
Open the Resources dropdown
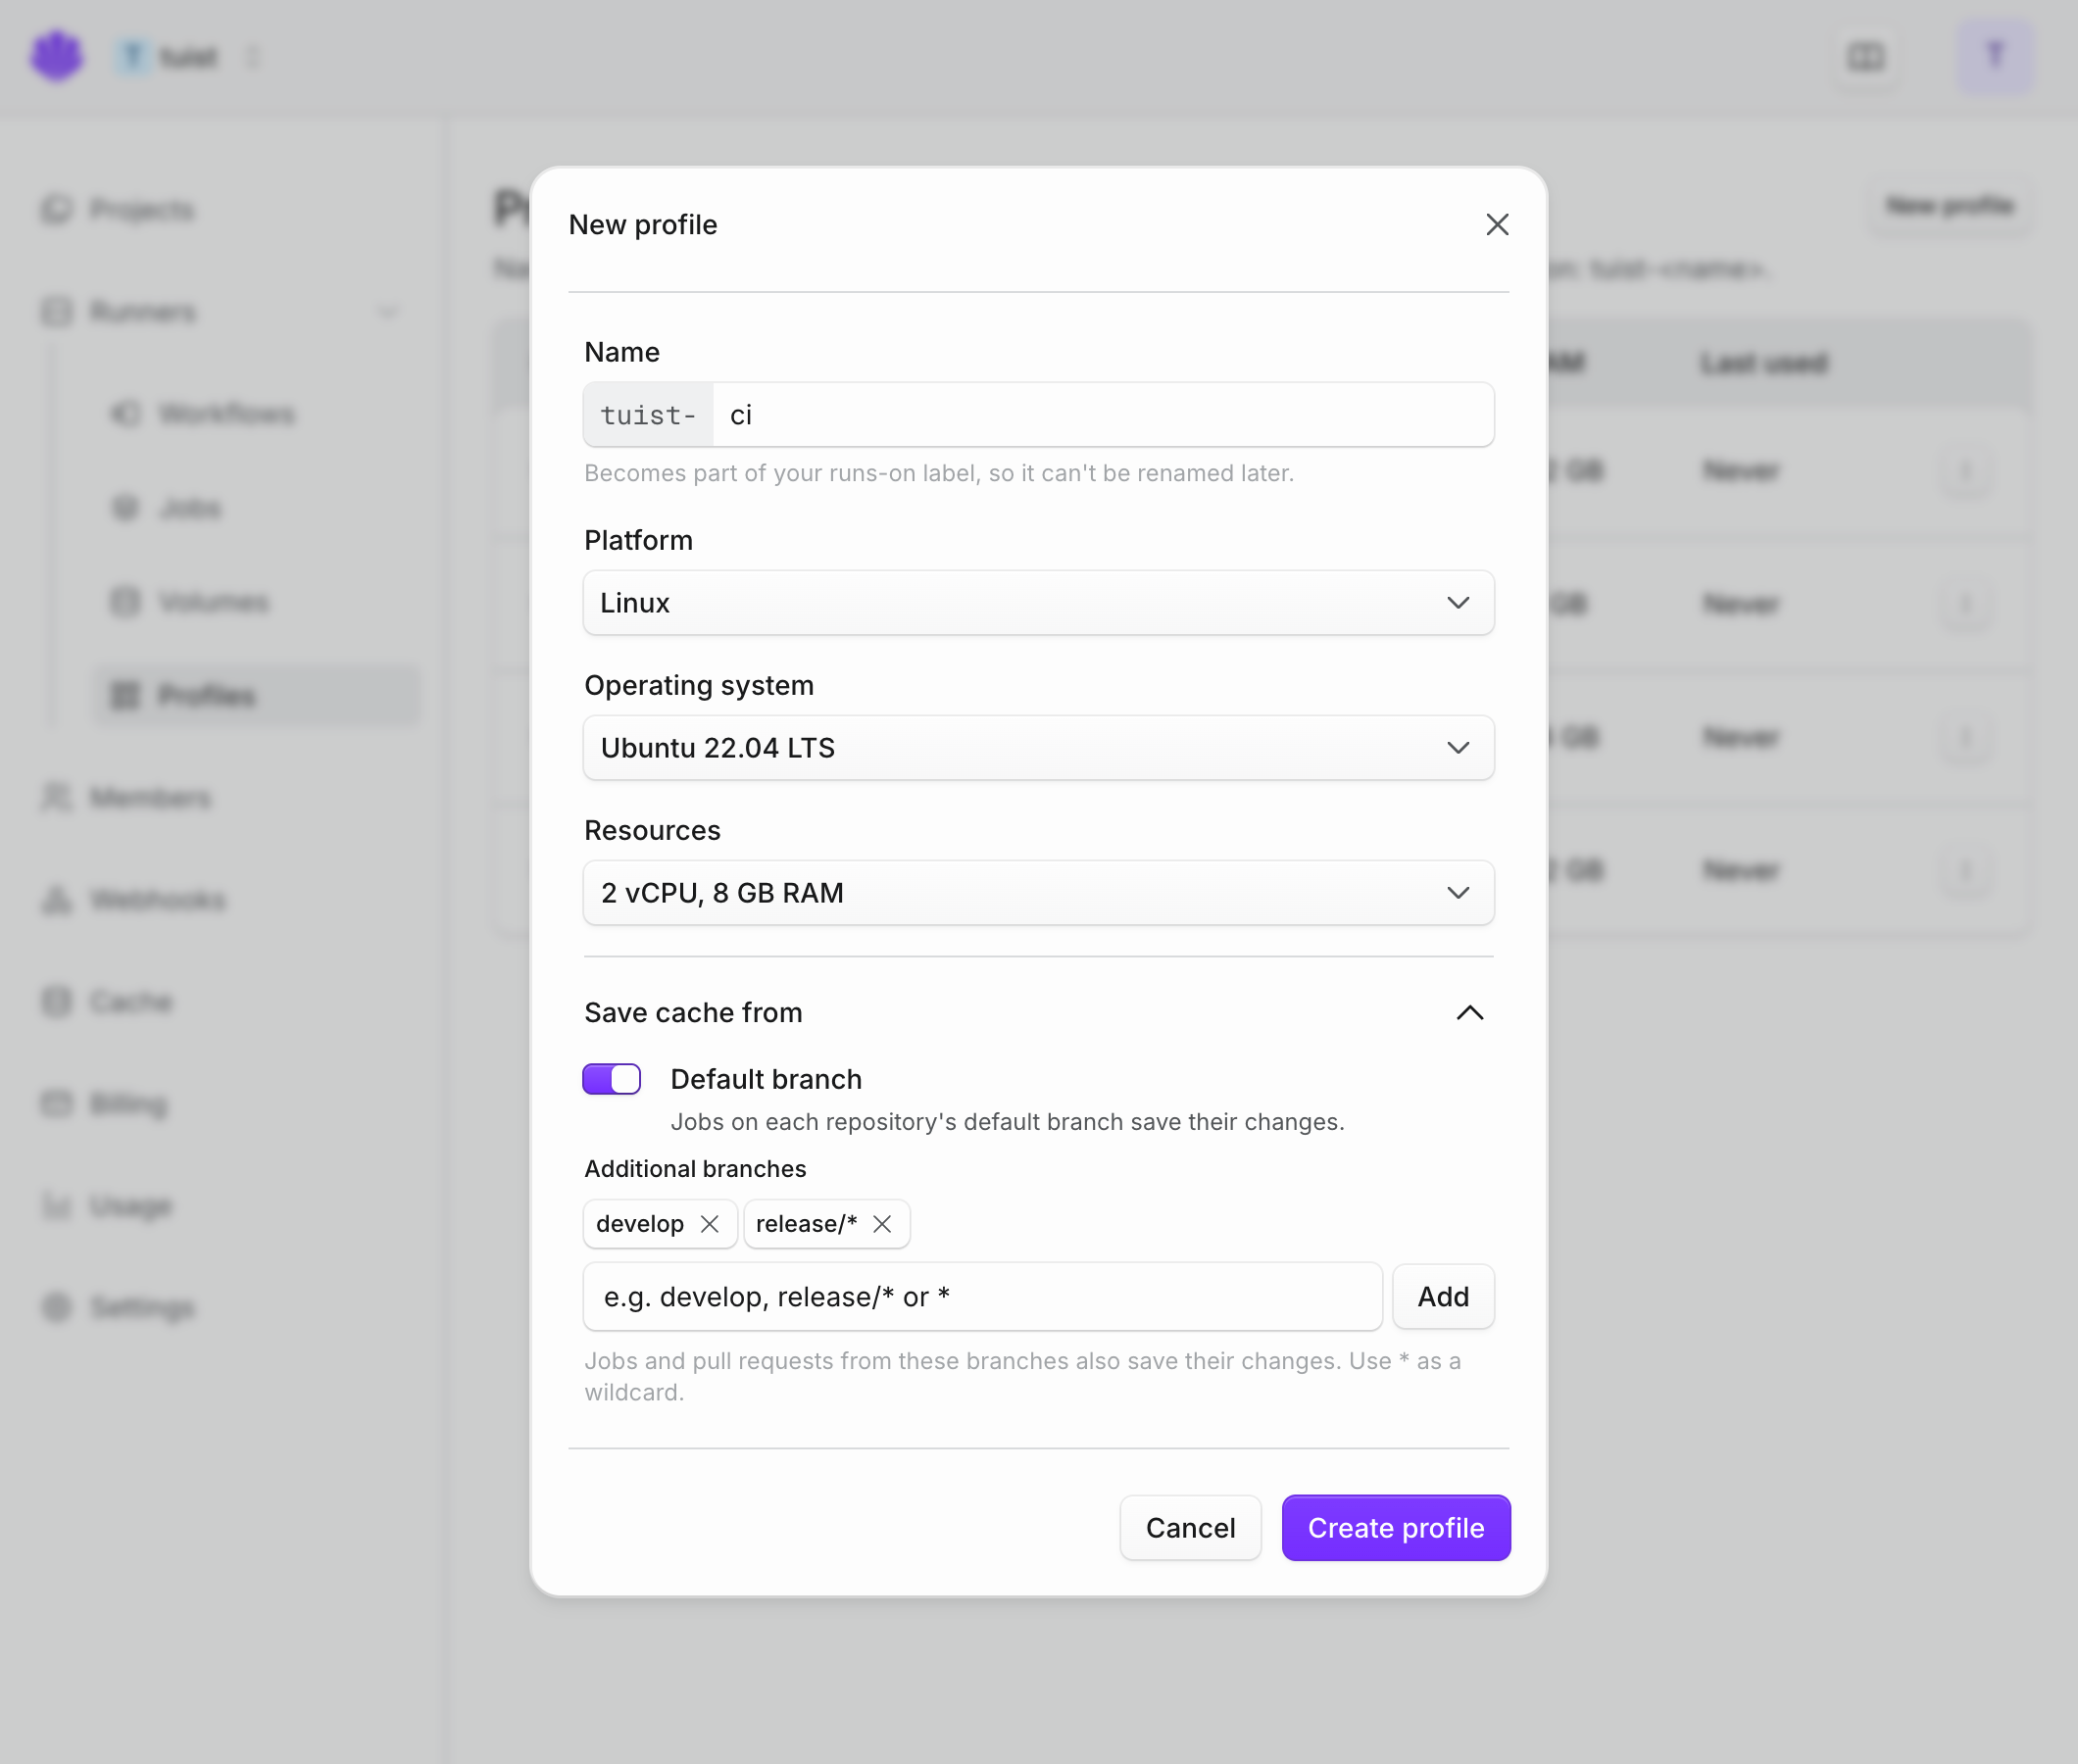pos(1038,893)
